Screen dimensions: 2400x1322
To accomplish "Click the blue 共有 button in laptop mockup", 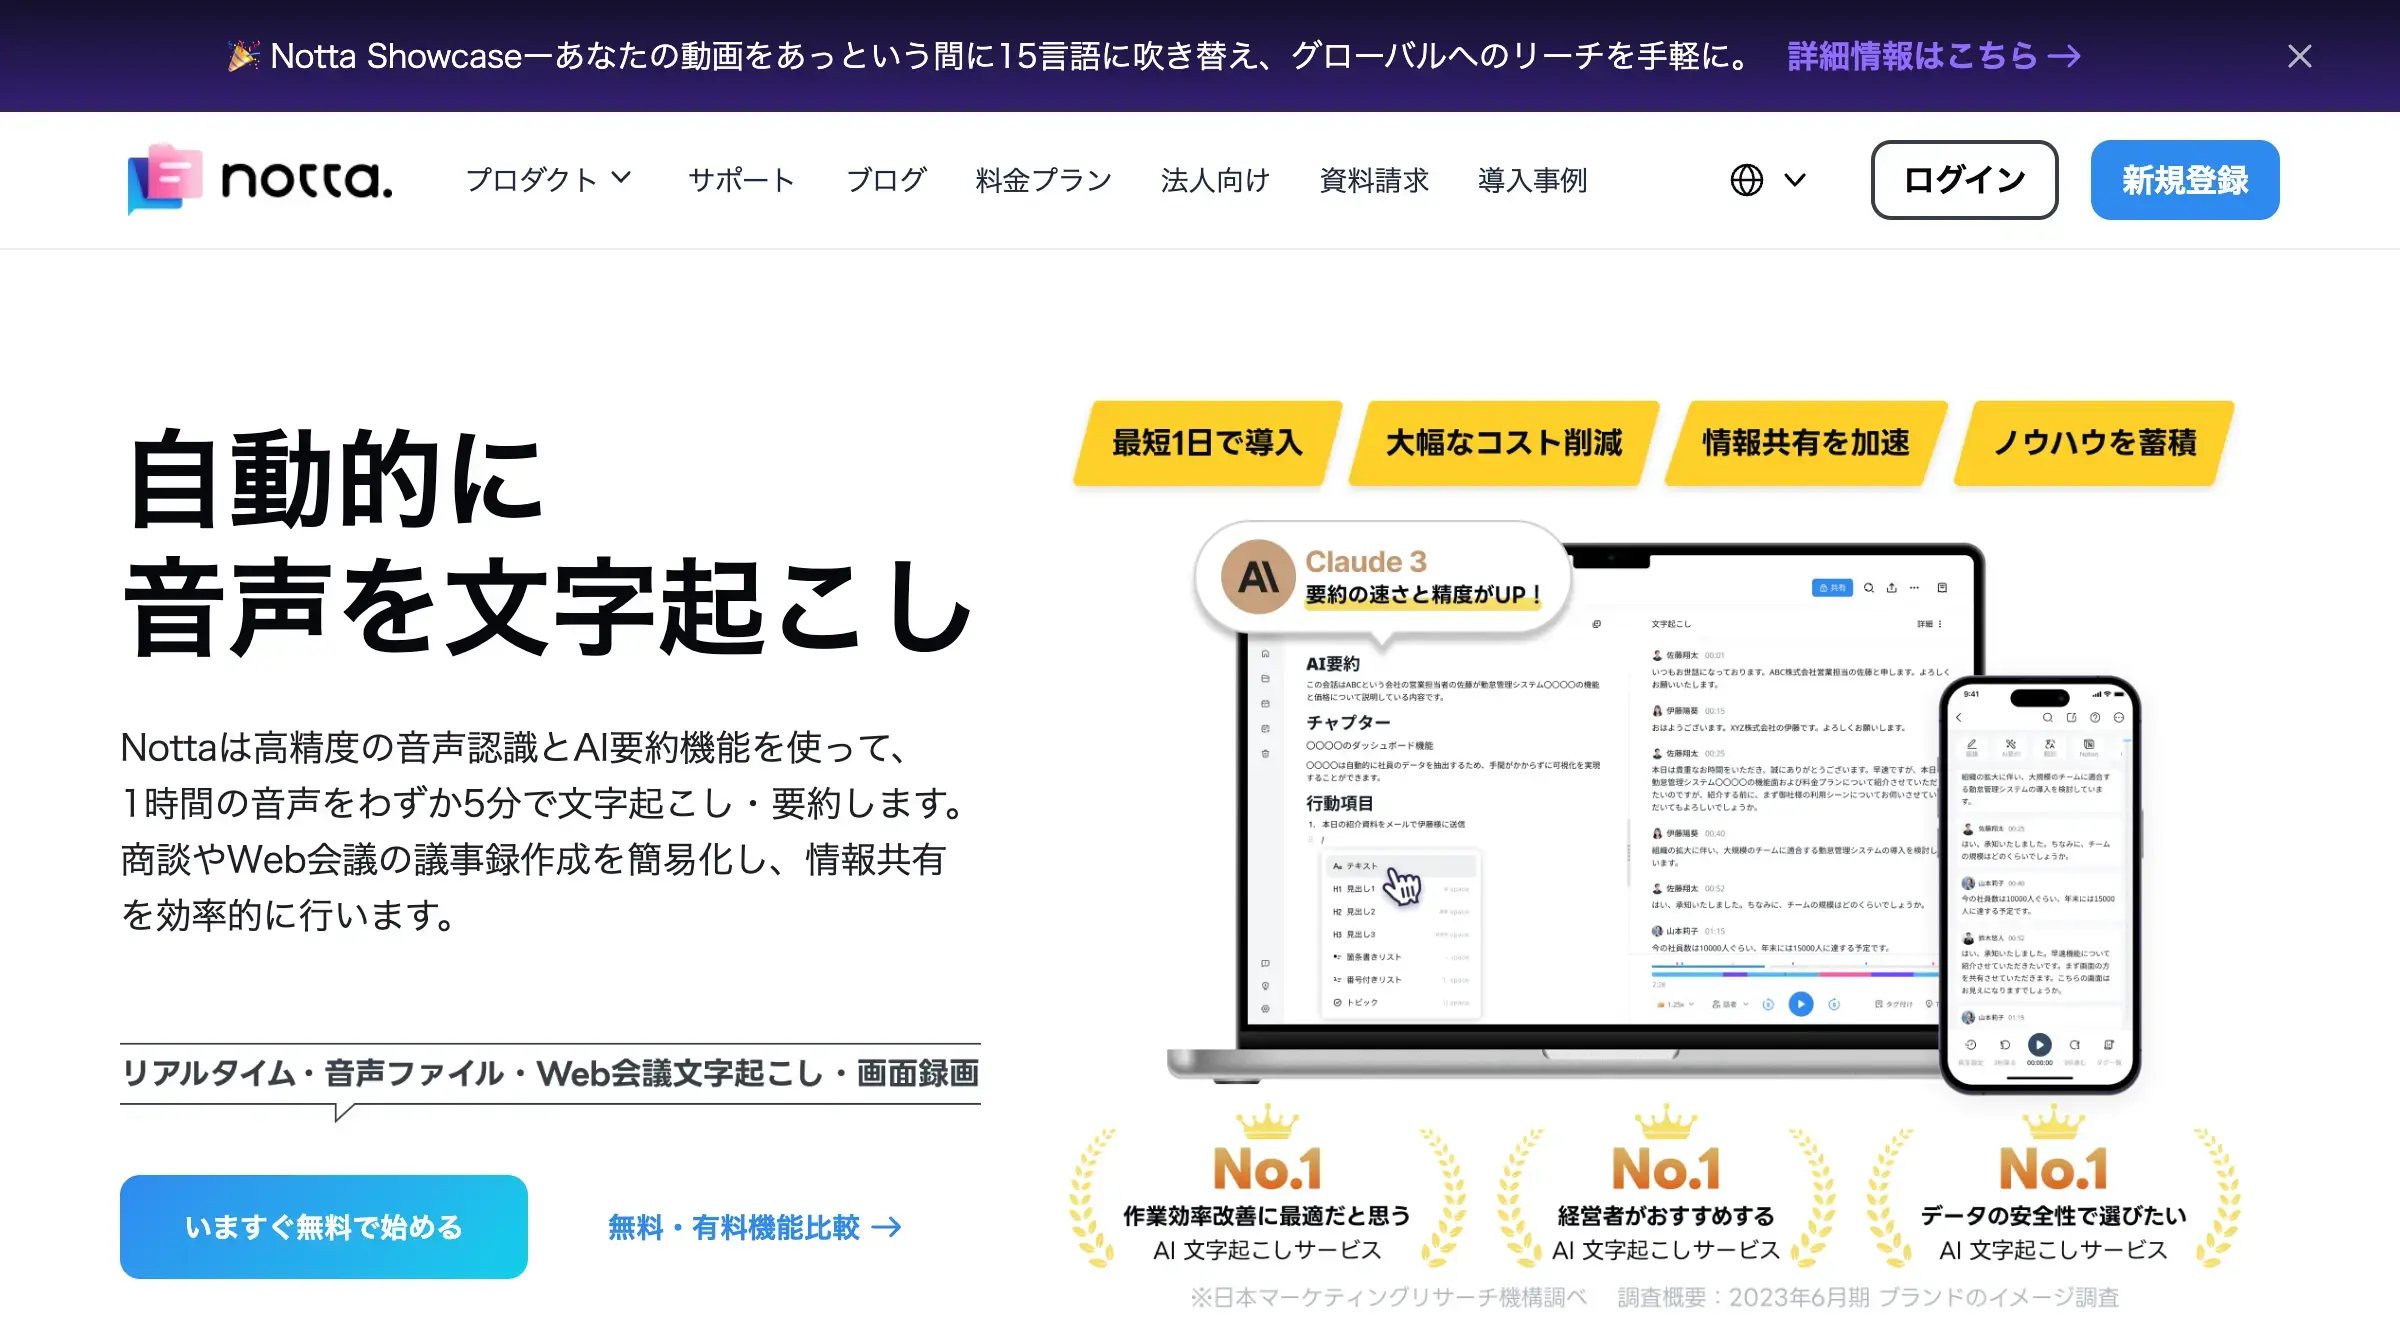I will [x=1832, y=588].
